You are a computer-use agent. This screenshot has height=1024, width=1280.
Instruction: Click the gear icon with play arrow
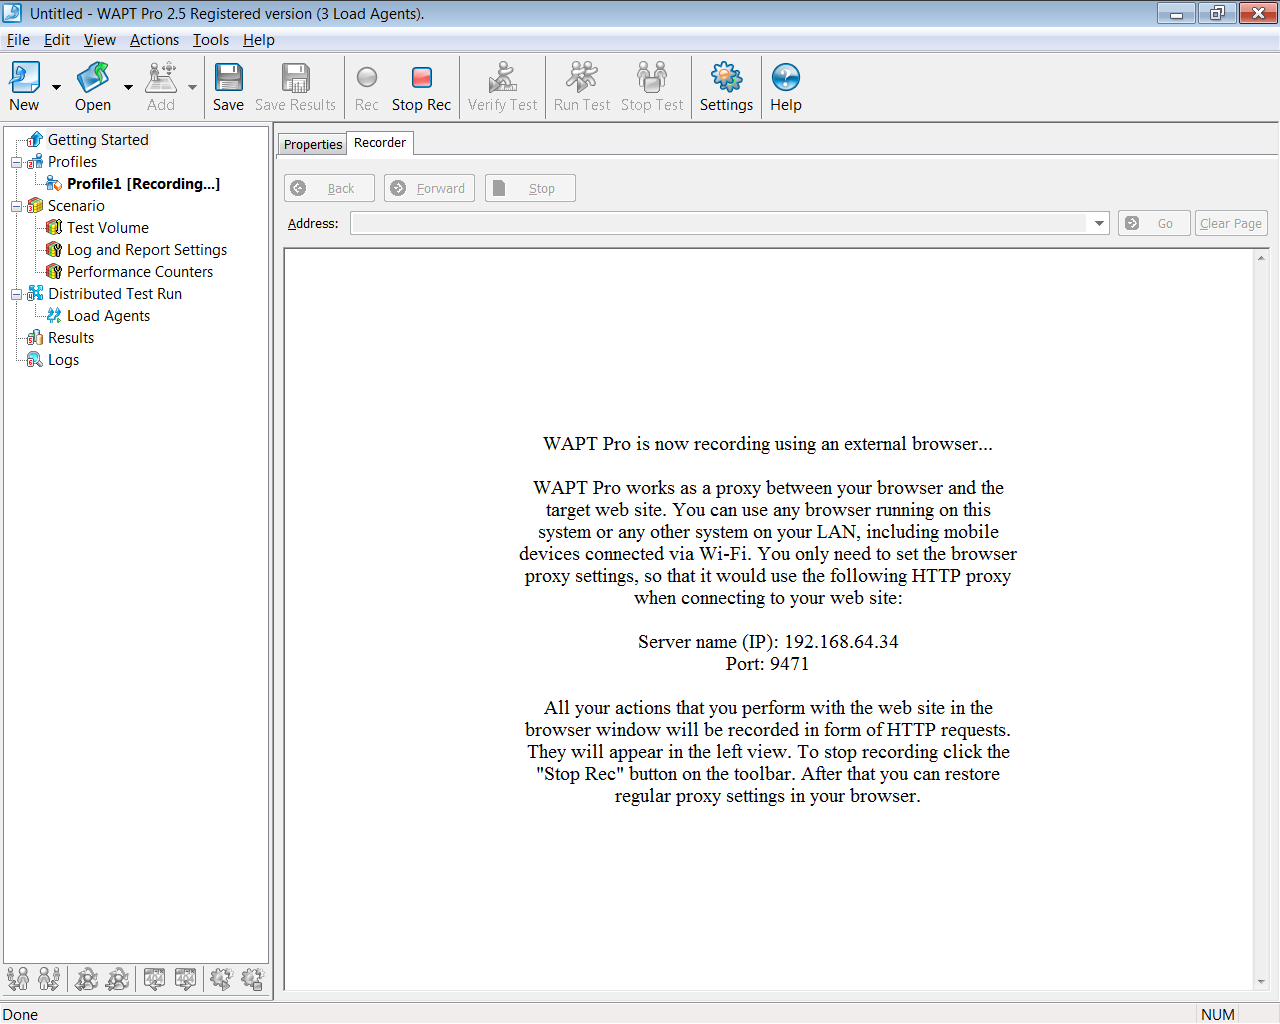(x=221, y=979)
